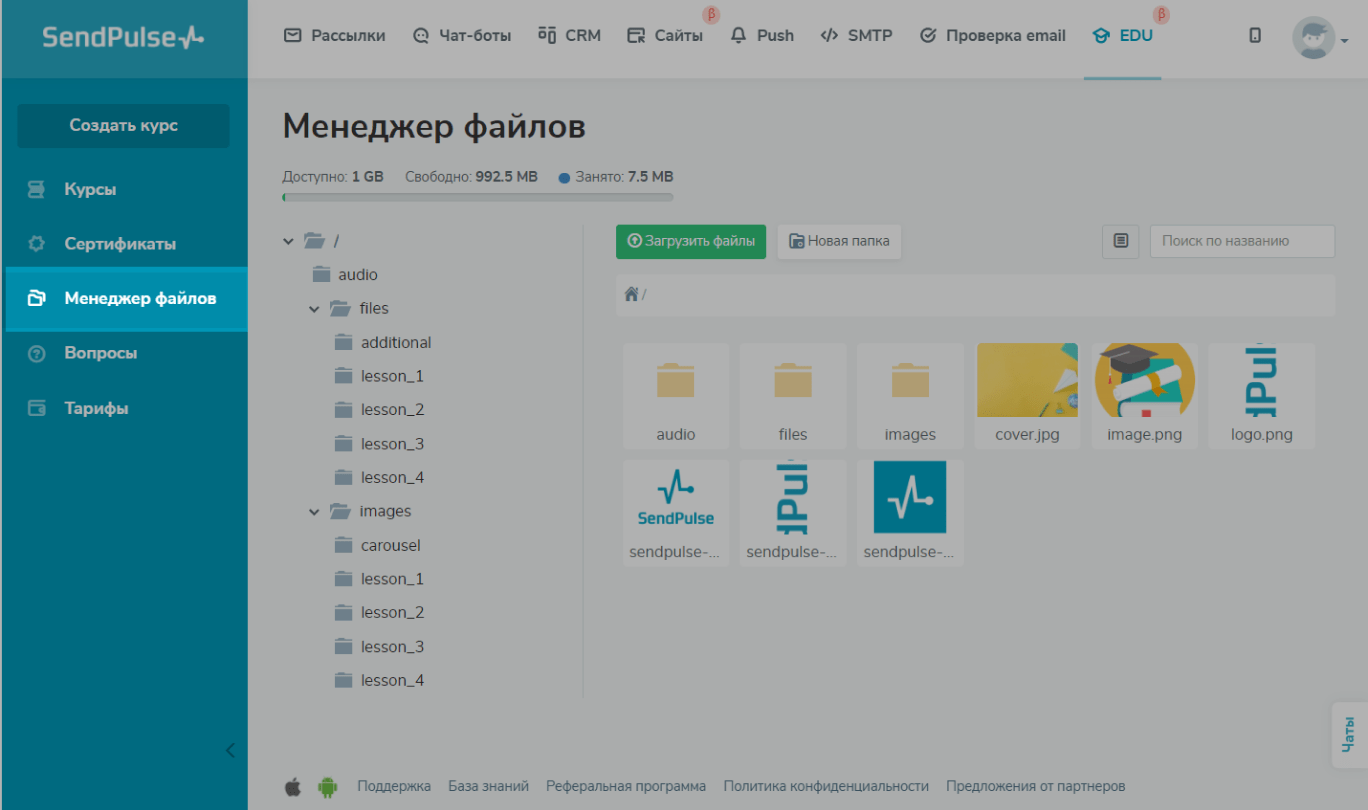This screenshot has width=1368, height=810.
Task: Select the logo.png thumbnail
Action: tap(1262, 396)
